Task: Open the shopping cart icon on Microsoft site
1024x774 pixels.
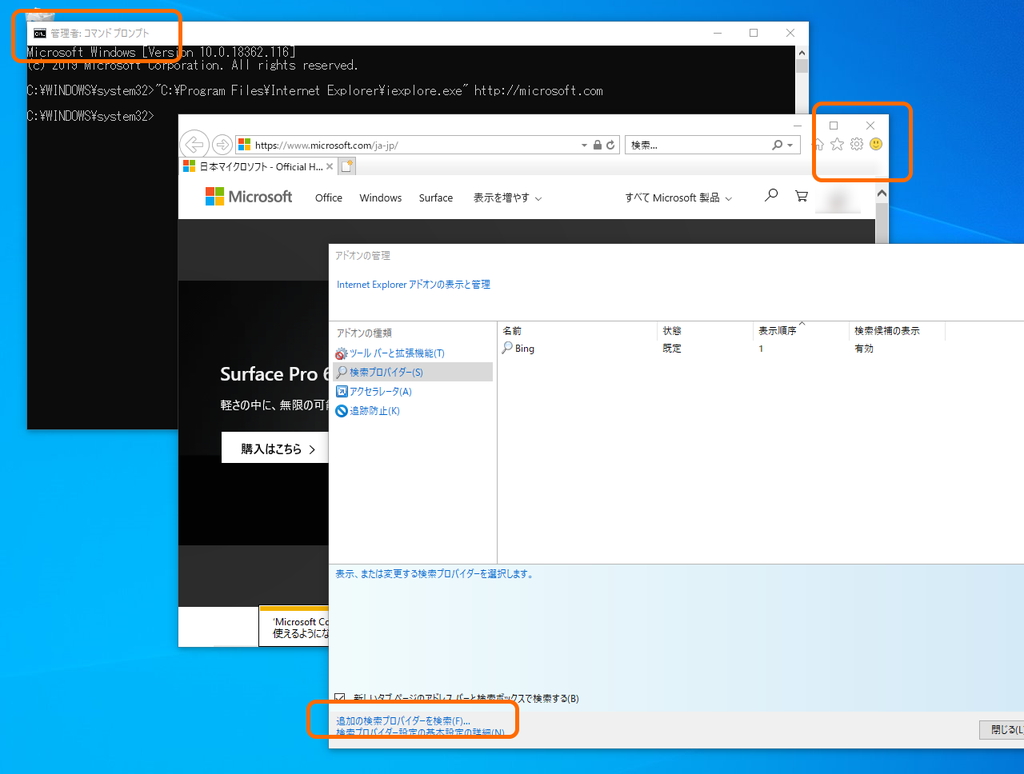Action: coord(801,196)
